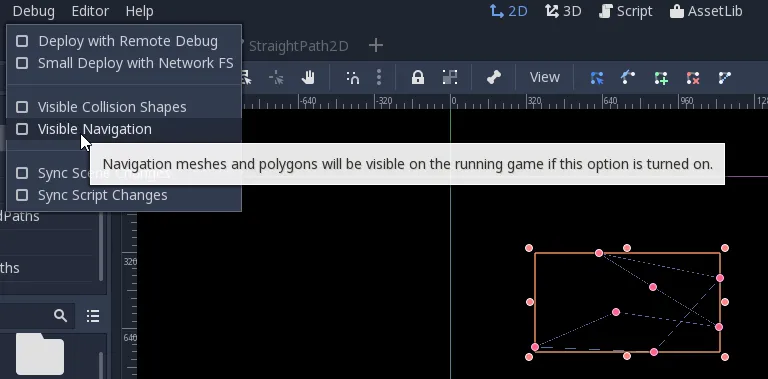Select the Add Point tool
The height and width of the screenshot is (379, 768).
pos(661,77)
